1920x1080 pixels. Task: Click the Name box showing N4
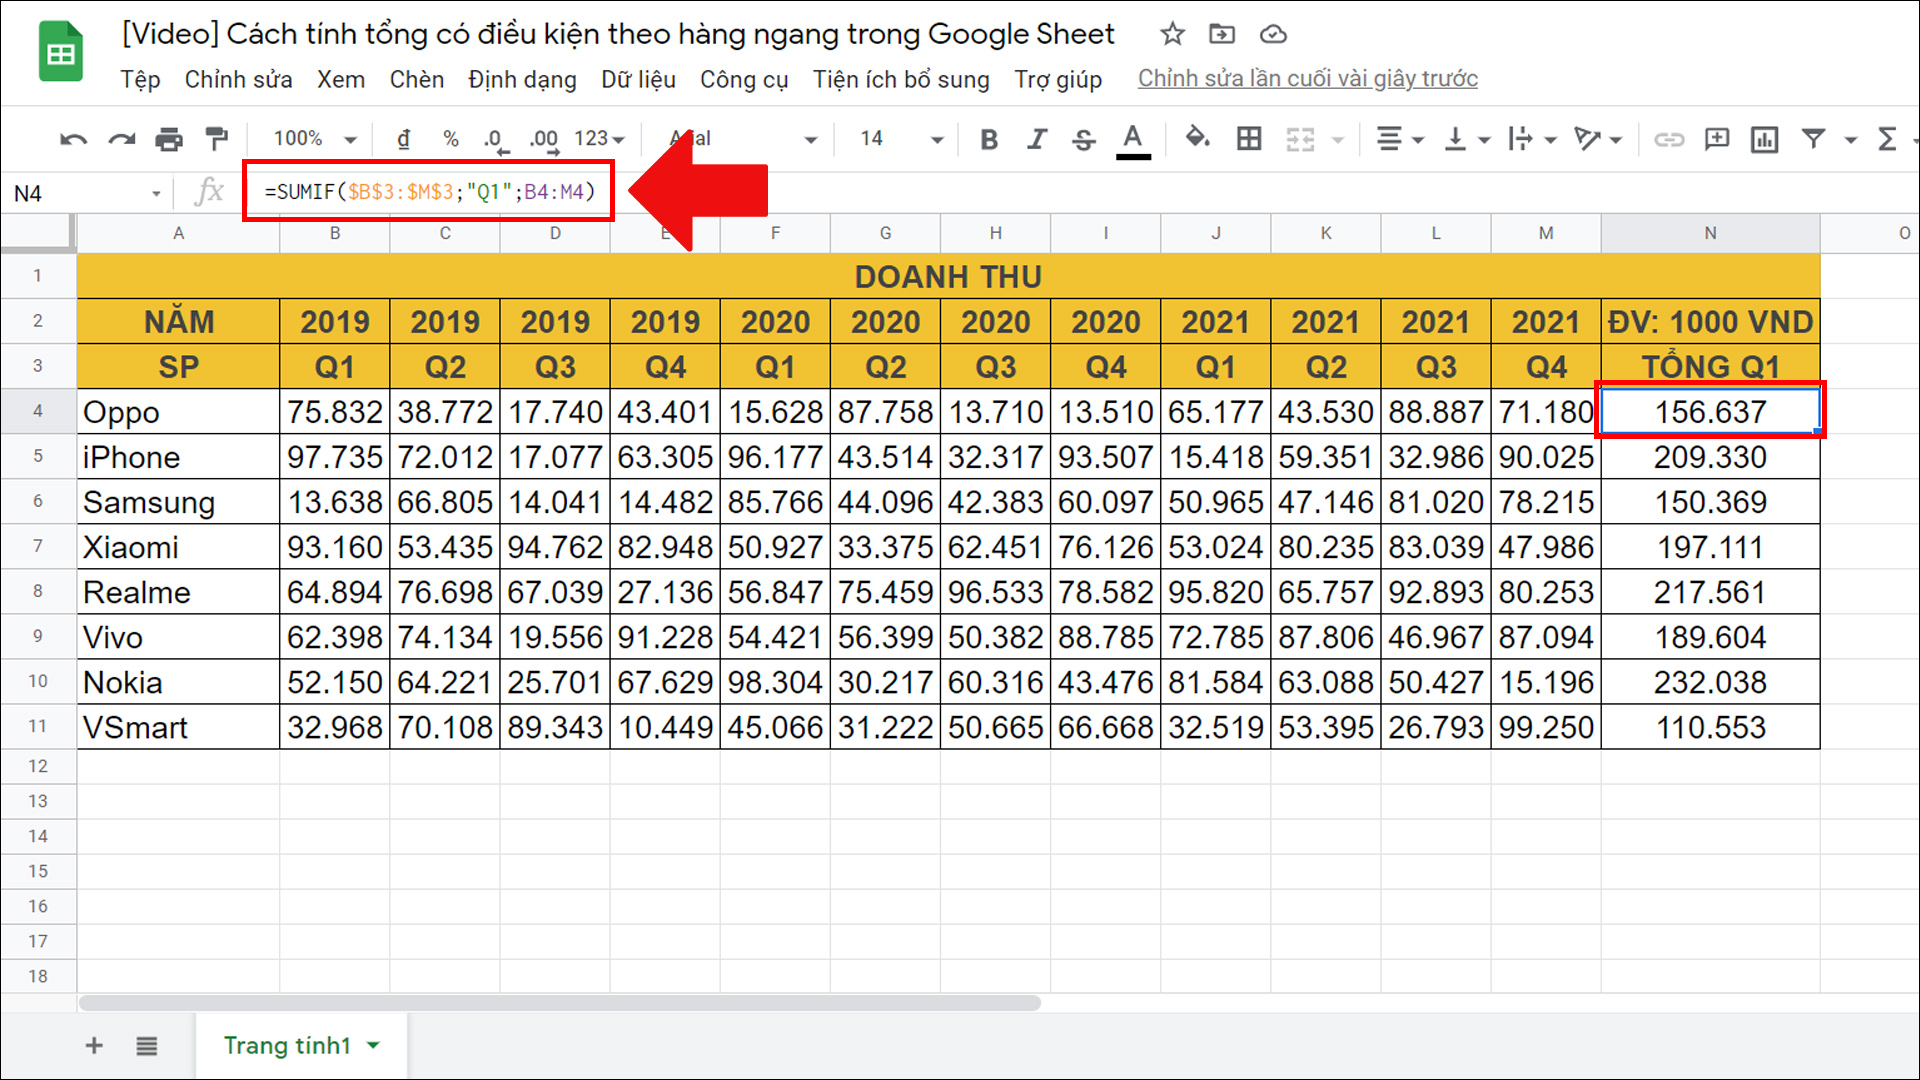tap(86, 193)
